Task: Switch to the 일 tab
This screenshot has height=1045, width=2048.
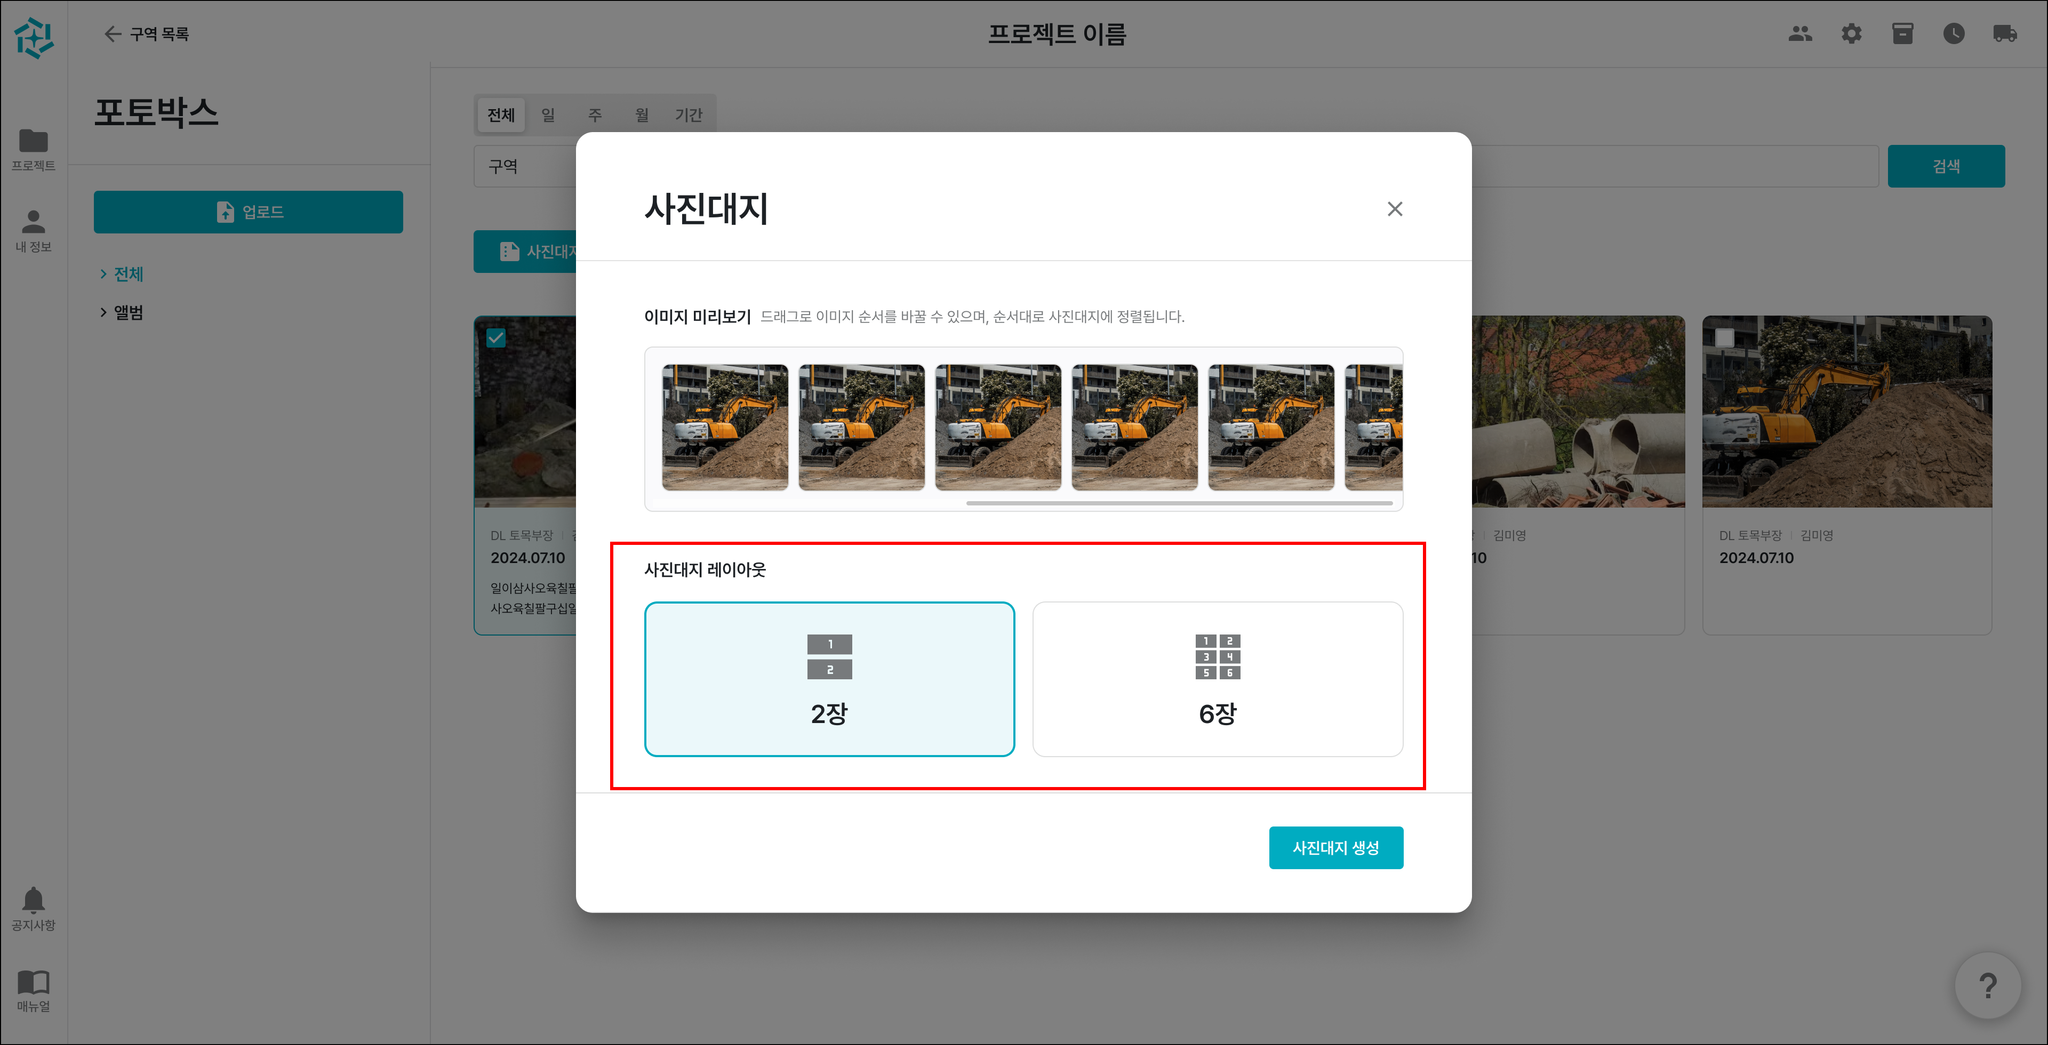Action: (x=548, y=115)
